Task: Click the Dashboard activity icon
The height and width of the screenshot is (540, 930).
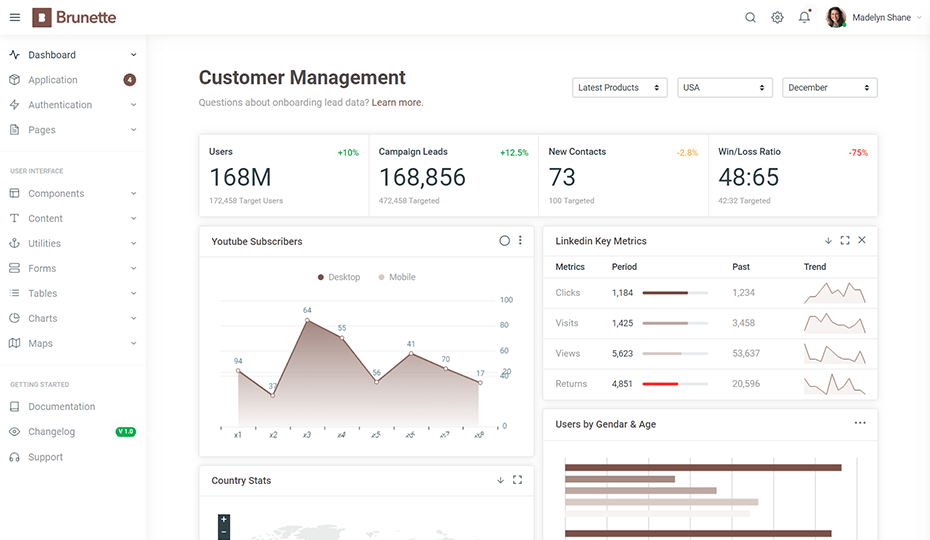Action: (15, 55)
